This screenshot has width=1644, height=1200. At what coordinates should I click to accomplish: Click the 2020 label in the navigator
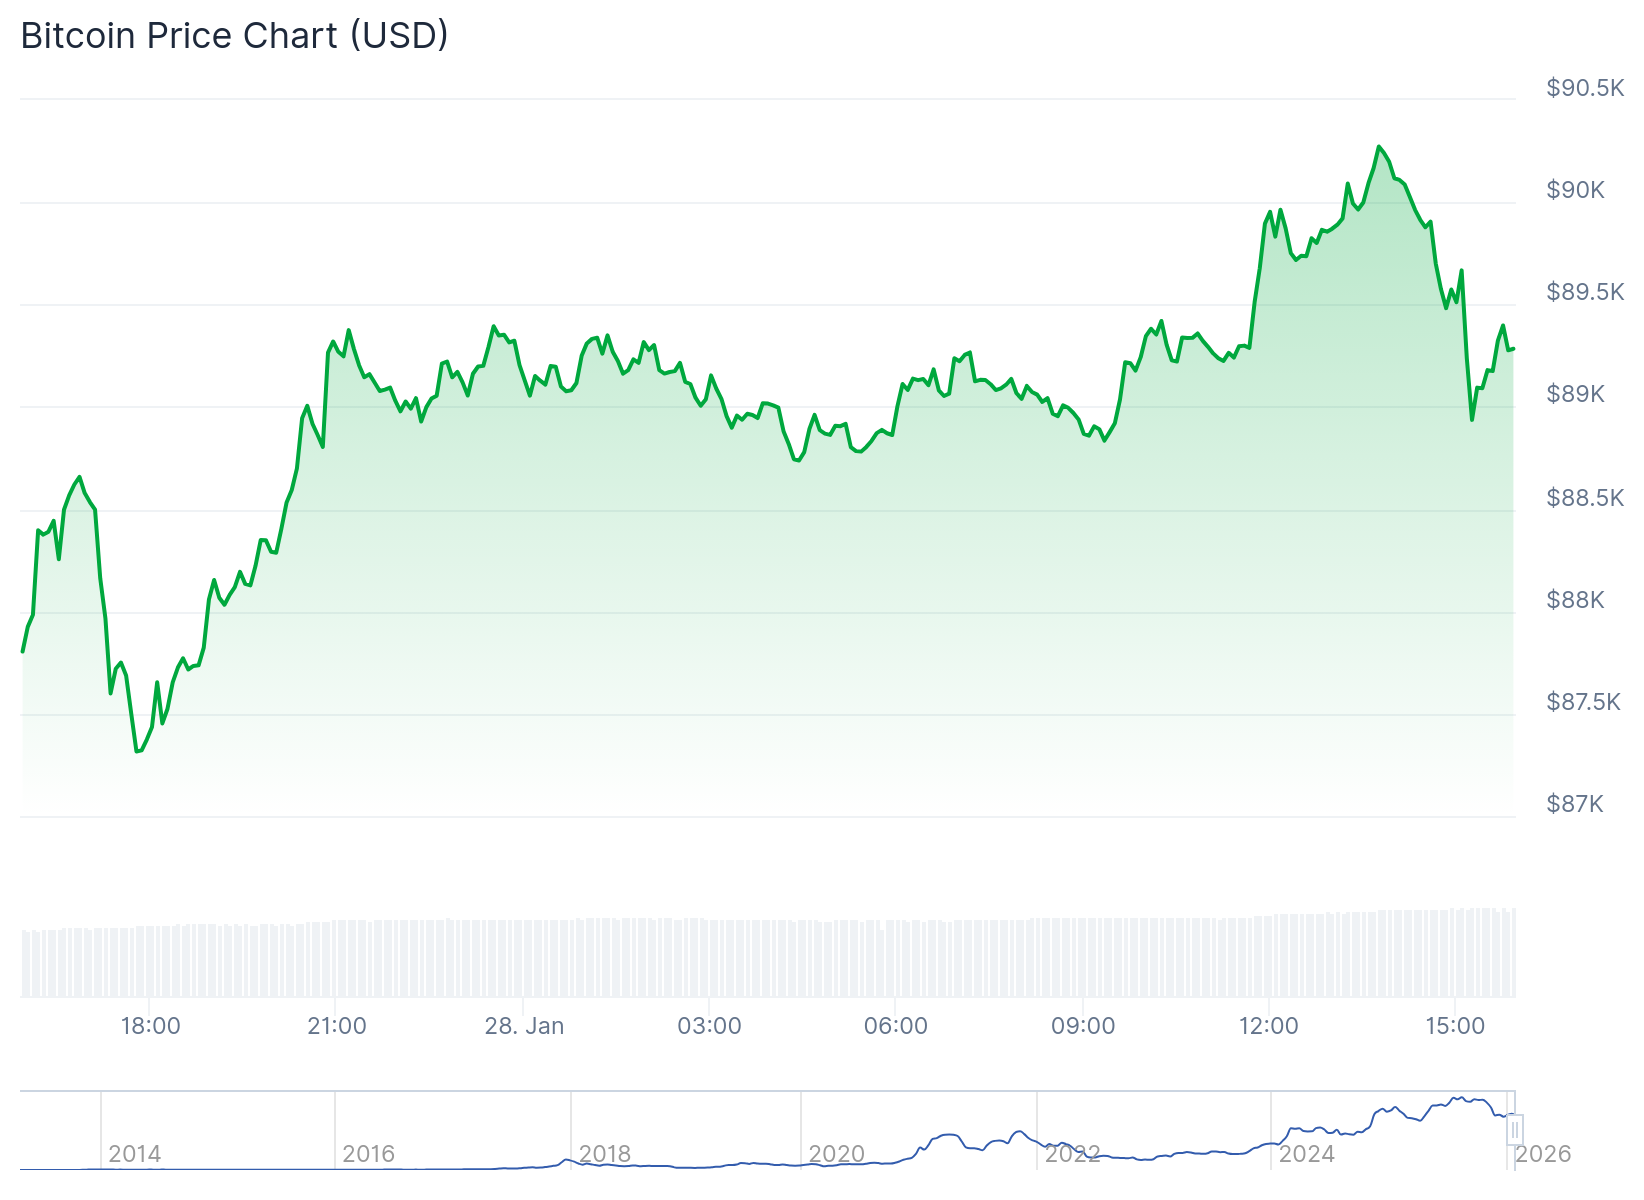point(836,1154)
